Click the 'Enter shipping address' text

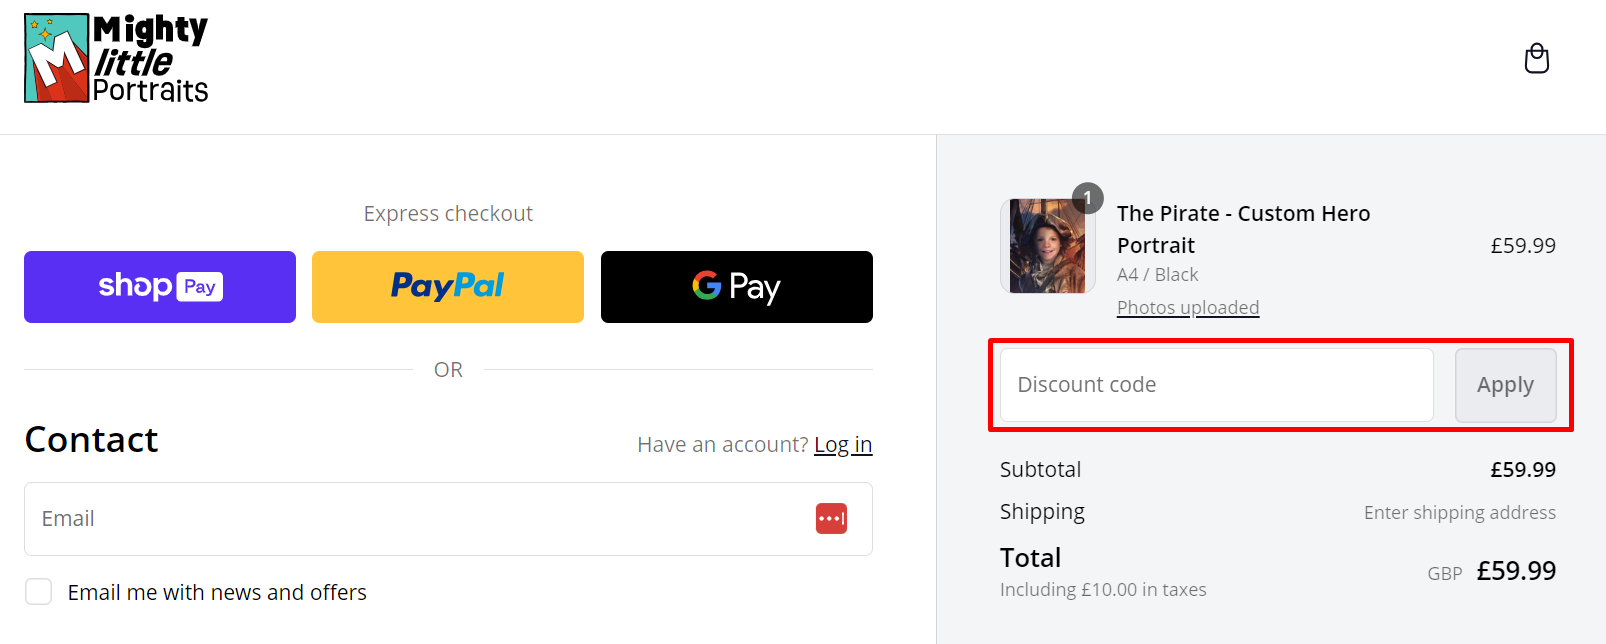coord(1459,513)
